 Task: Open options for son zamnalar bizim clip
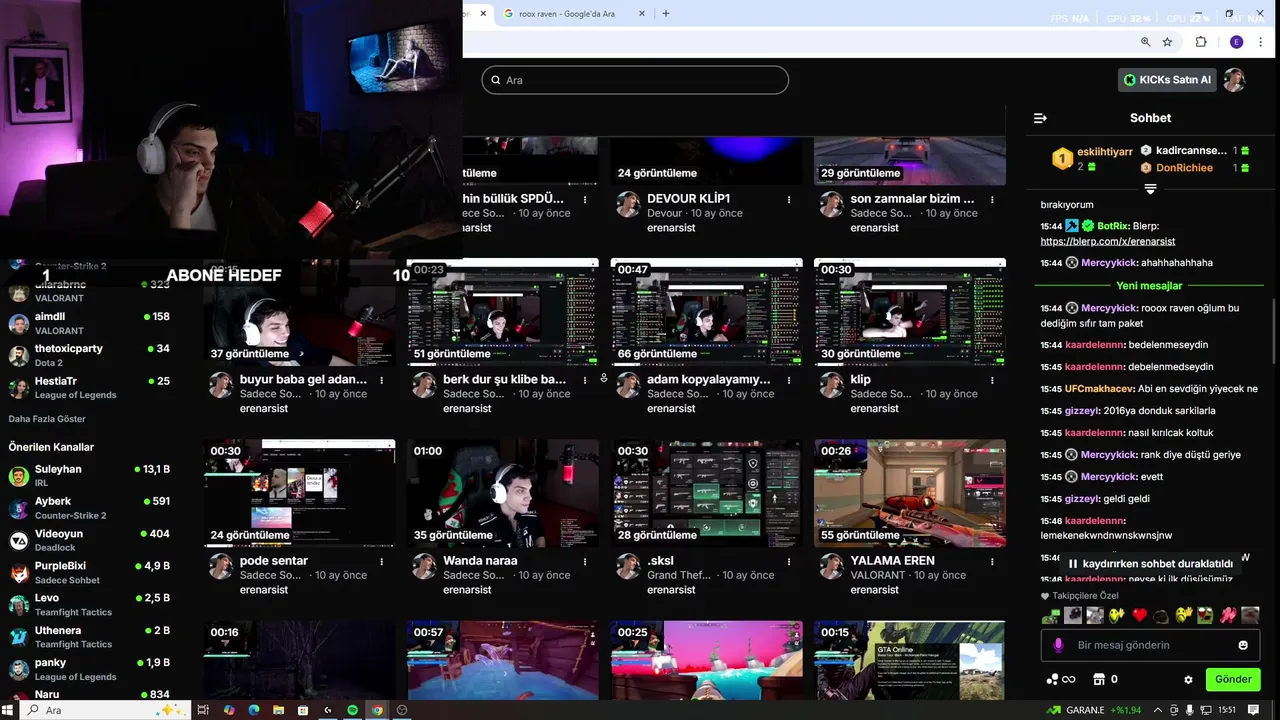point(992,199)
